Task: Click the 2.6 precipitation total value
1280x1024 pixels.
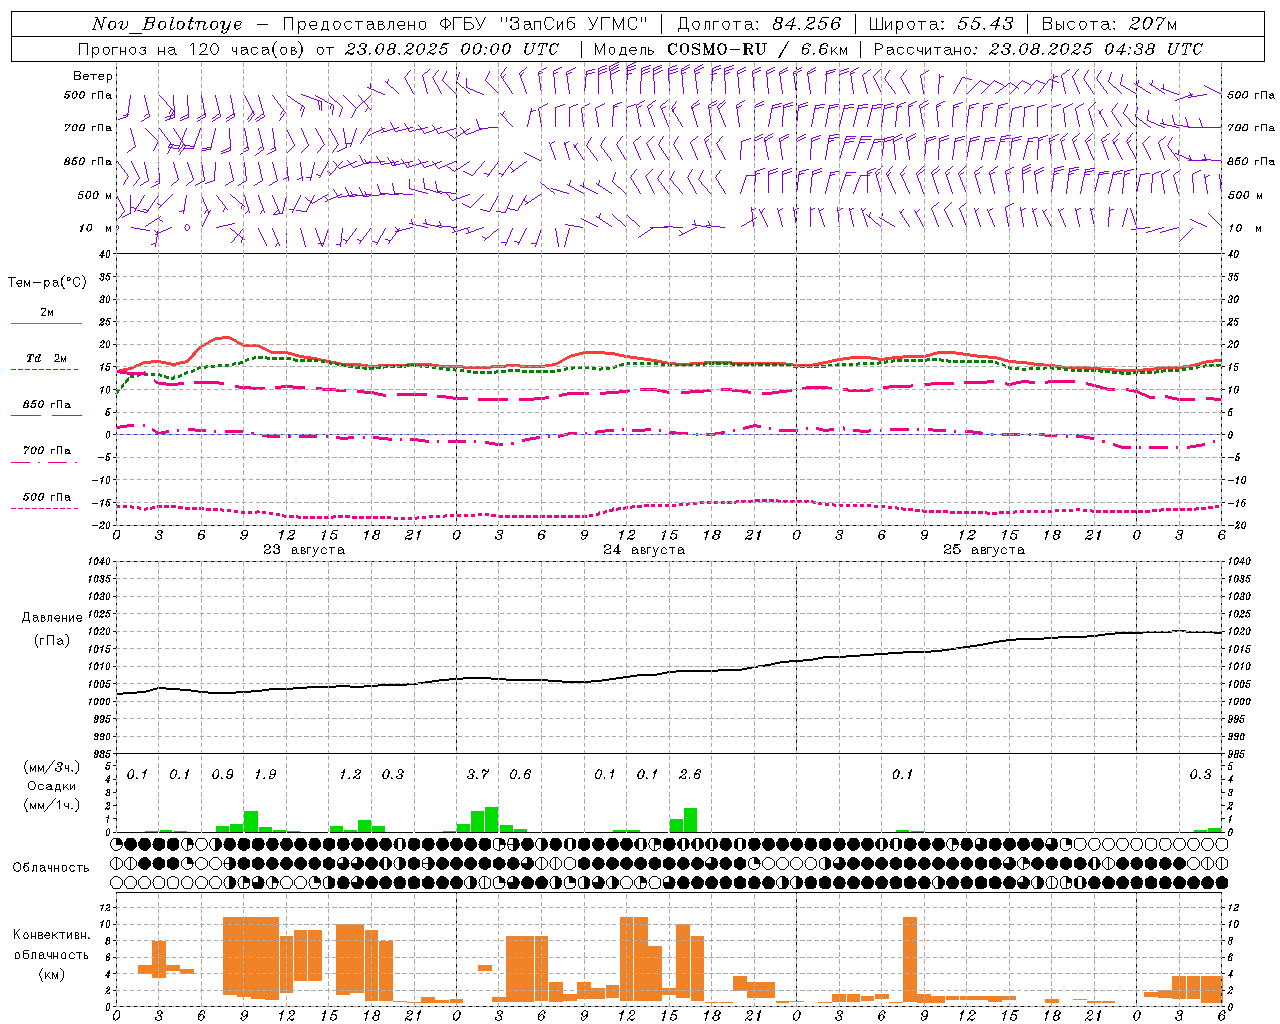Action: tap(690, 774)
